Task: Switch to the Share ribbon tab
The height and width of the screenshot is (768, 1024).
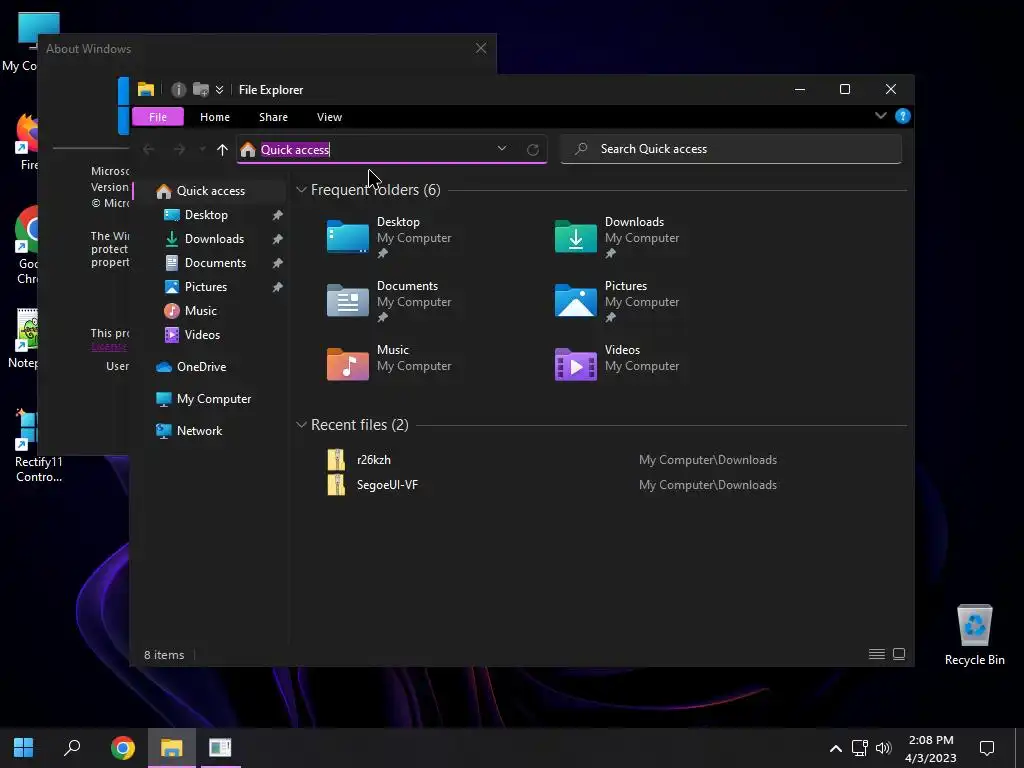Action: (x=273, y=117)
